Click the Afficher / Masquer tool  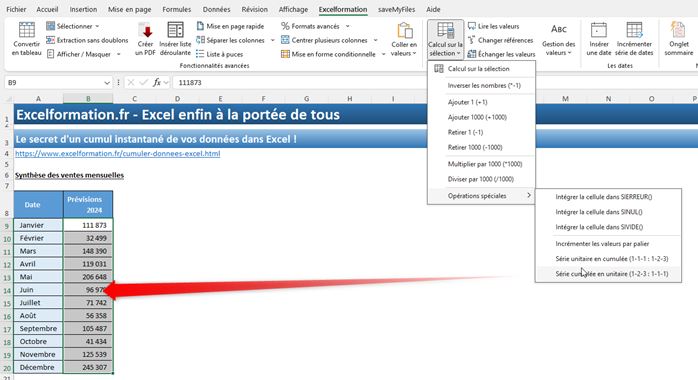point(79,54)
